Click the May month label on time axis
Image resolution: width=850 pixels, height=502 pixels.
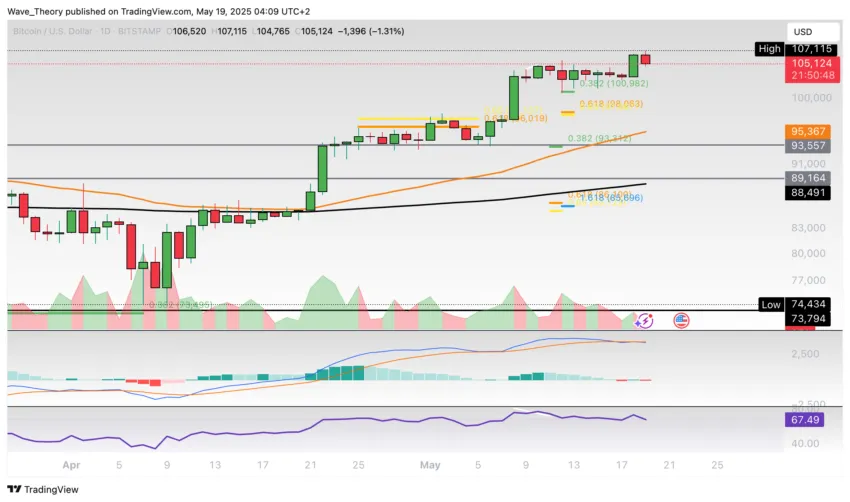pos(430,465)
